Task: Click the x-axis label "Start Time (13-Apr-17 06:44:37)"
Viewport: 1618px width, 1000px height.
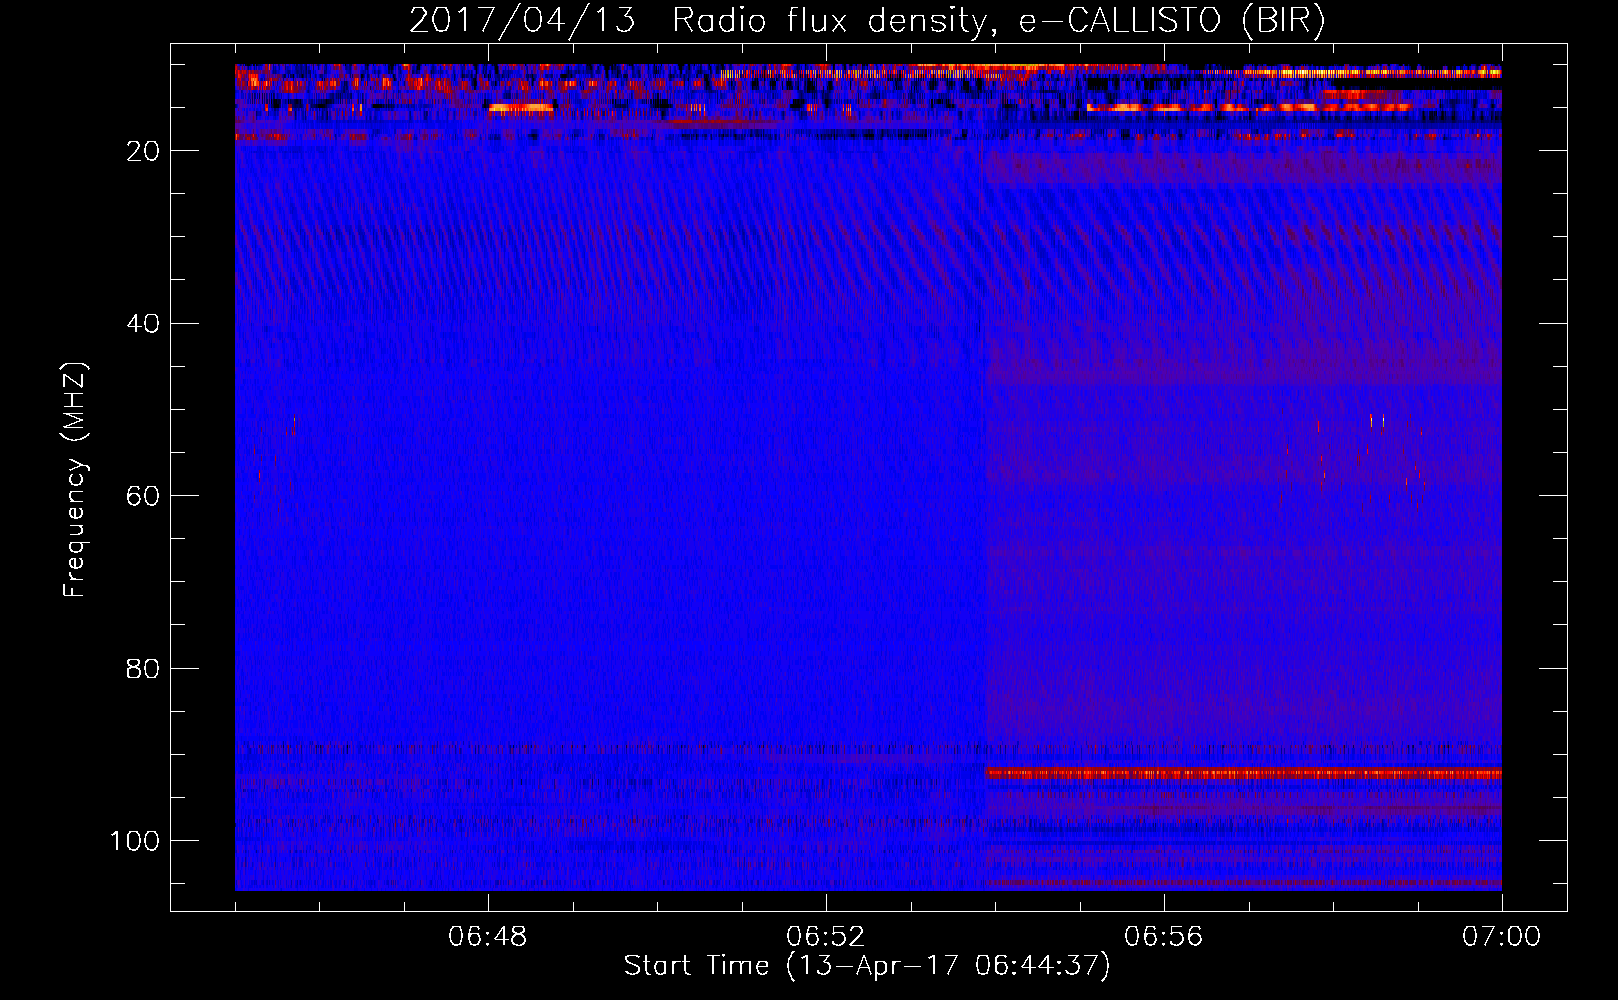Action: click(x=867, y=966)
